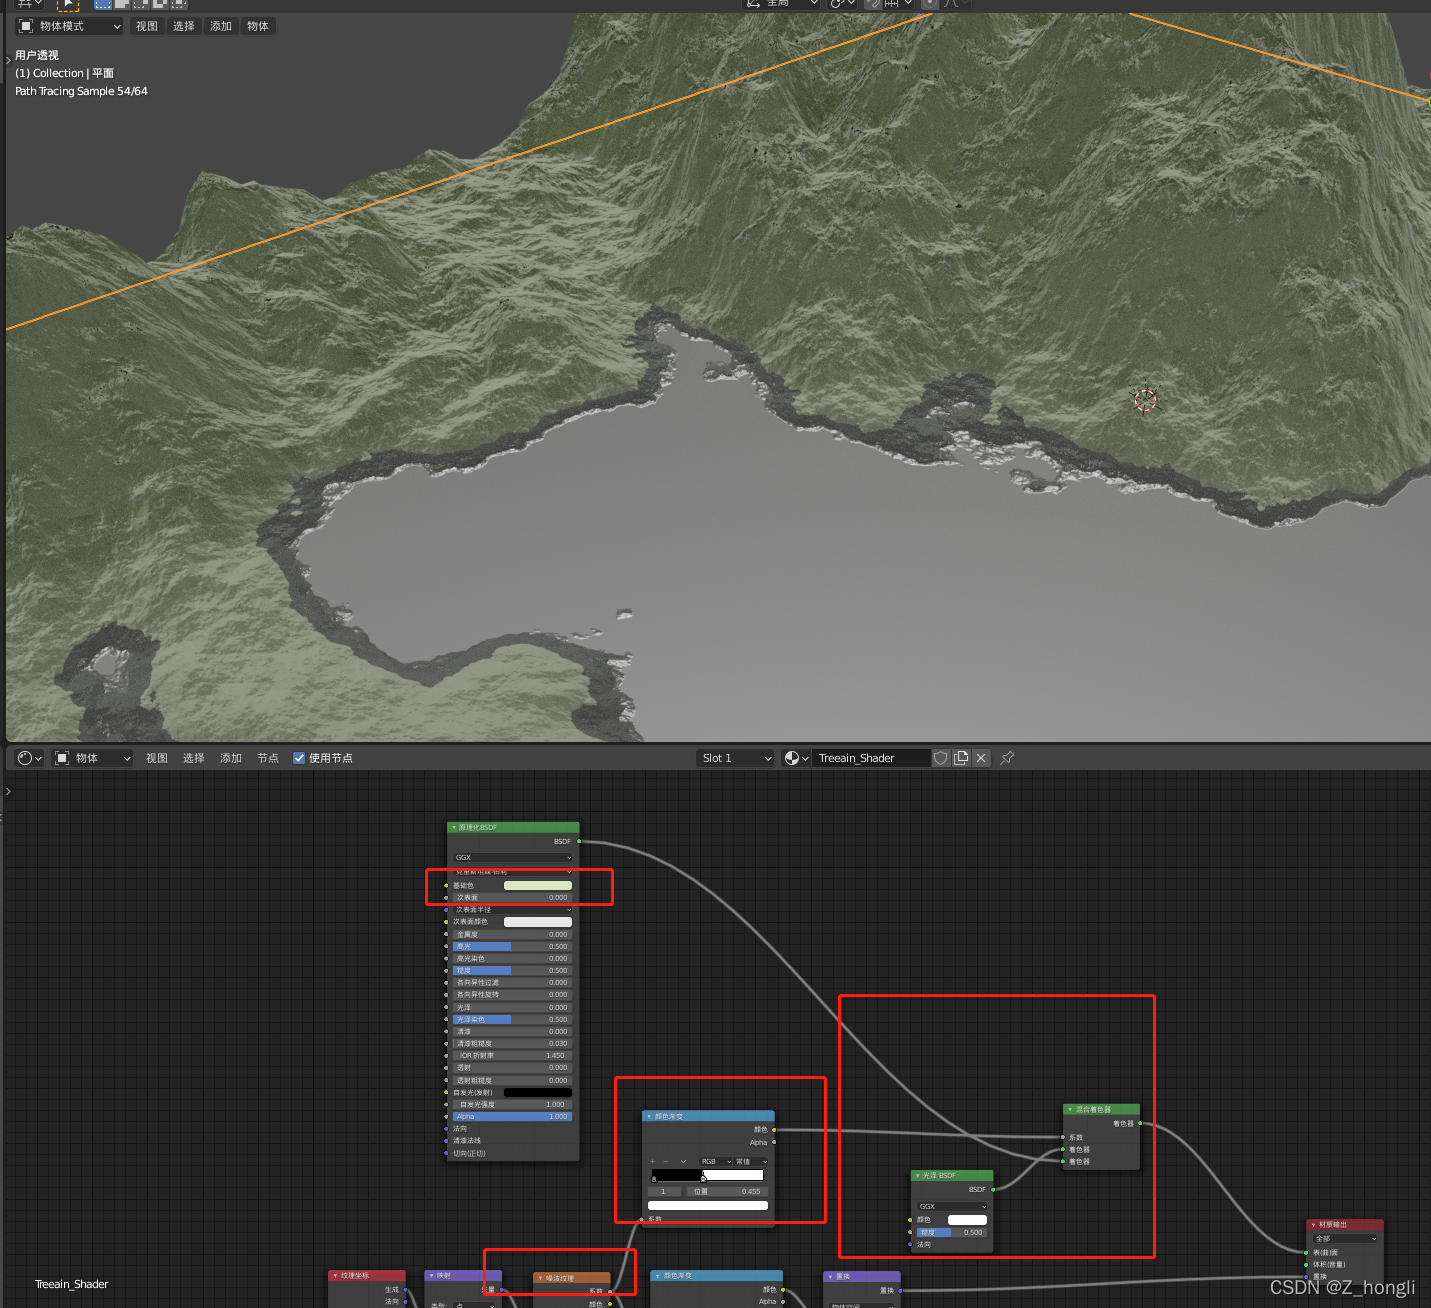Toggle the 使用节点 checkbox

[299, 758]
